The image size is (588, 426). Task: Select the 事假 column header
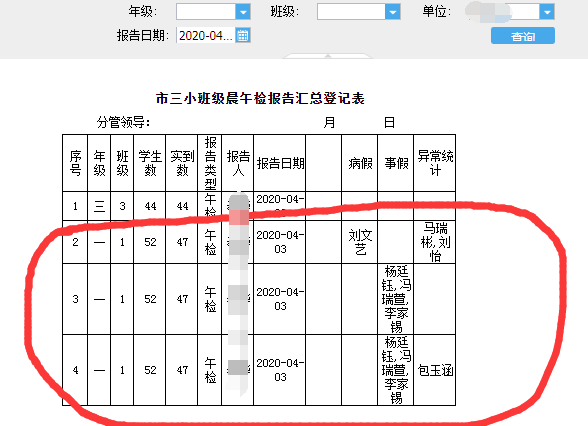[396, 163]
